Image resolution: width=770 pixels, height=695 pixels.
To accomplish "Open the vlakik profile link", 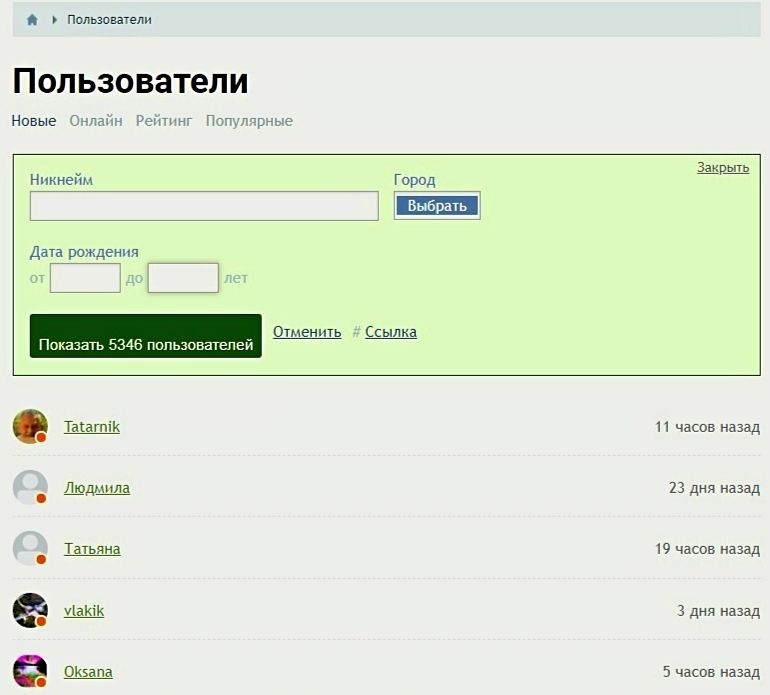I will click(x=84, y=611).
